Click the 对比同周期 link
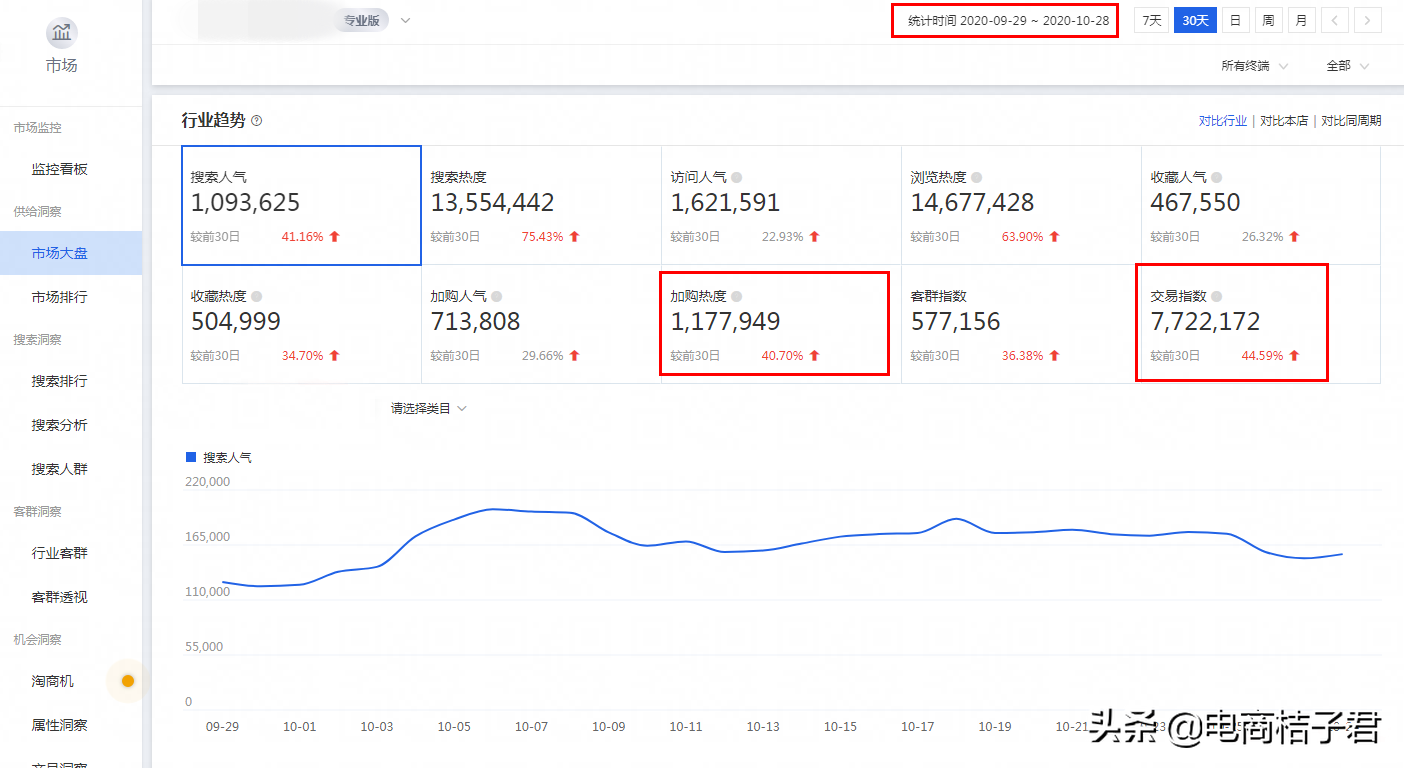1404x768 pixels. pyautogui.click(x=1351, y=121)
